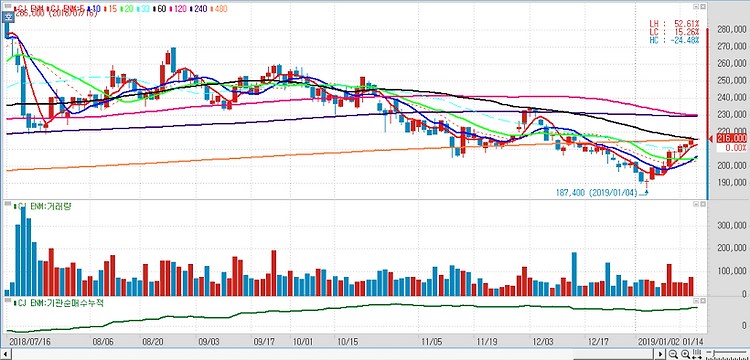Click the 280,000 price axis label
This screenshot has height=360, width=750.
[x=732, y=30]
